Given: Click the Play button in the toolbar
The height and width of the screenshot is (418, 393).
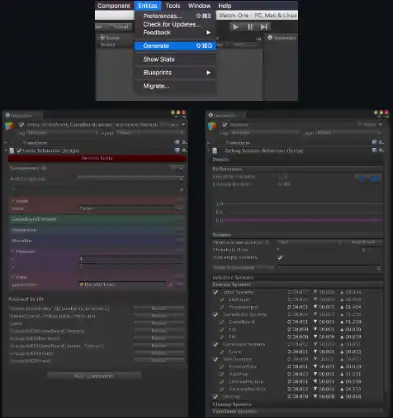Looking at the screenshot, I should (x=236, y=27).
